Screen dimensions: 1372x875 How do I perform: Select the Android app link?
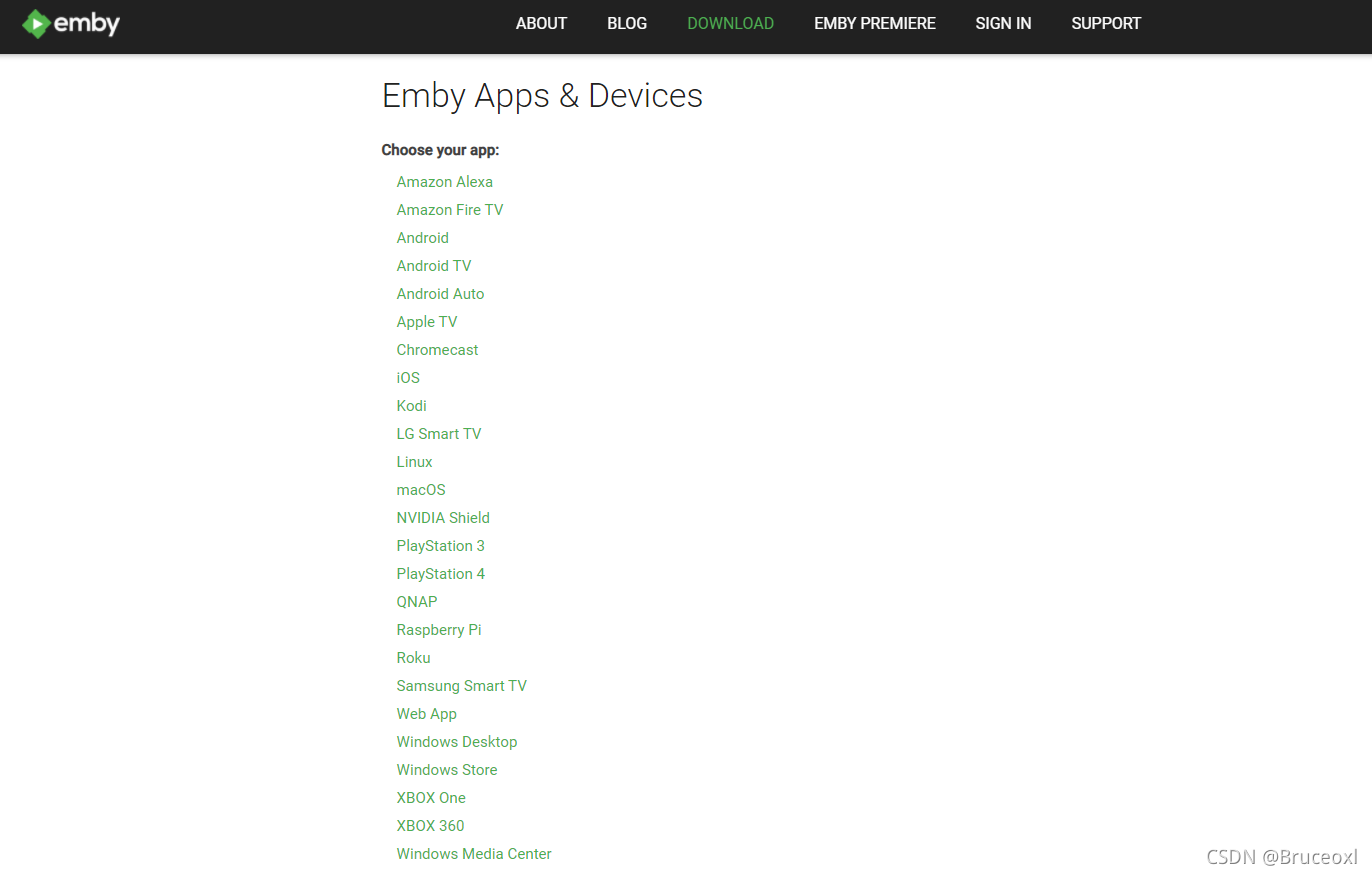pyautogui.click(x=423, y=238)
